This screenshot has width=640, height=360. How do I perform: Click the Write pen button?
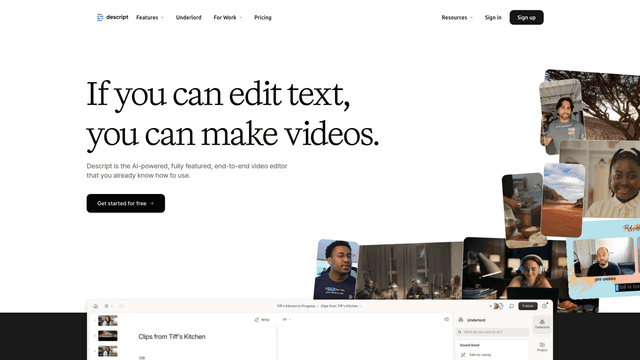tap(262, 320)
